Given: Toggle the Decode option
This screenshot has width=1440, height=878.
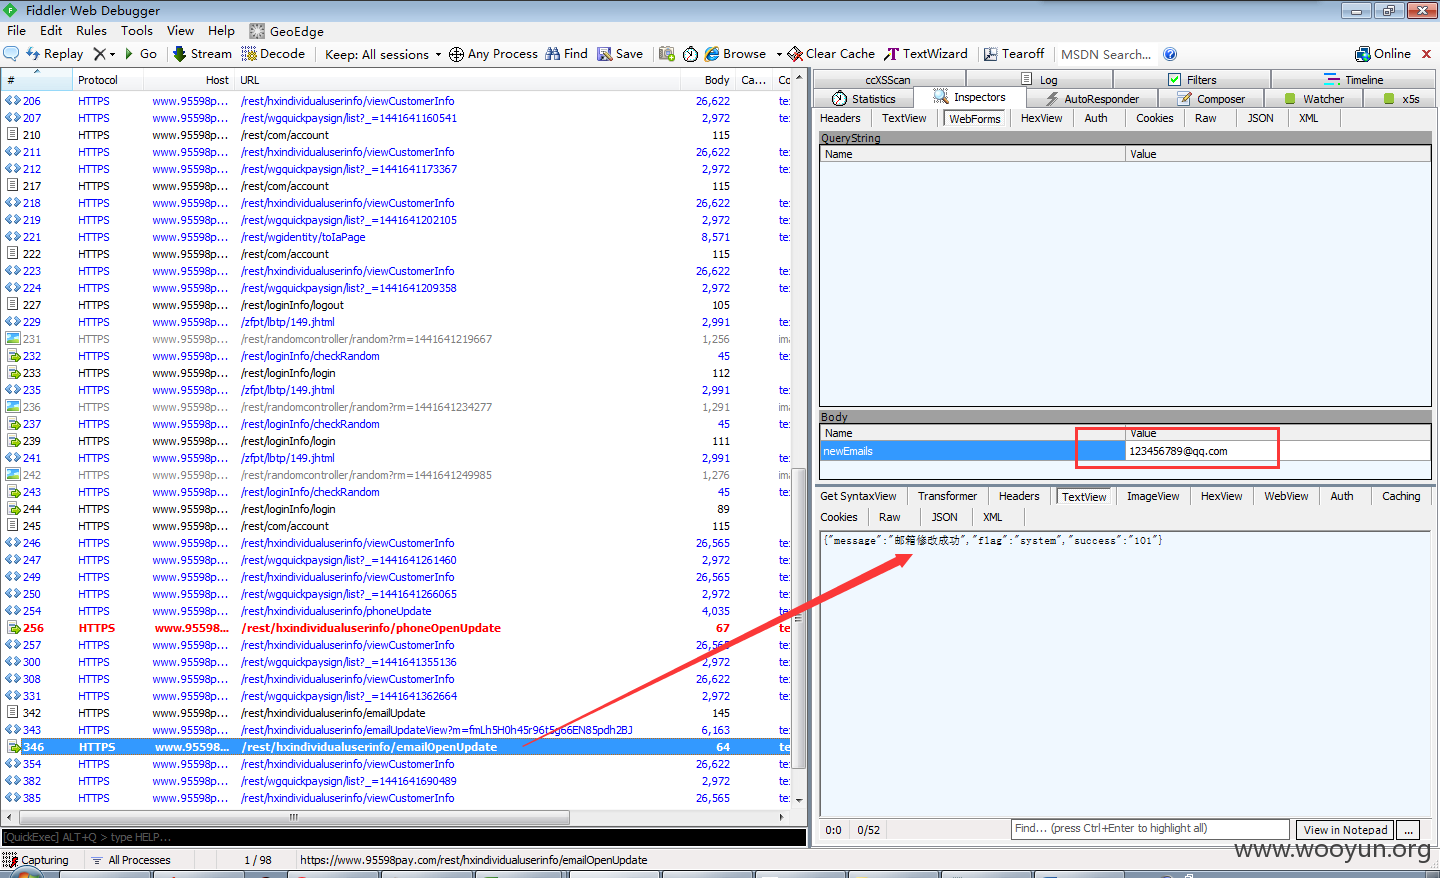Looking at the screenshot, I should 273,54.
